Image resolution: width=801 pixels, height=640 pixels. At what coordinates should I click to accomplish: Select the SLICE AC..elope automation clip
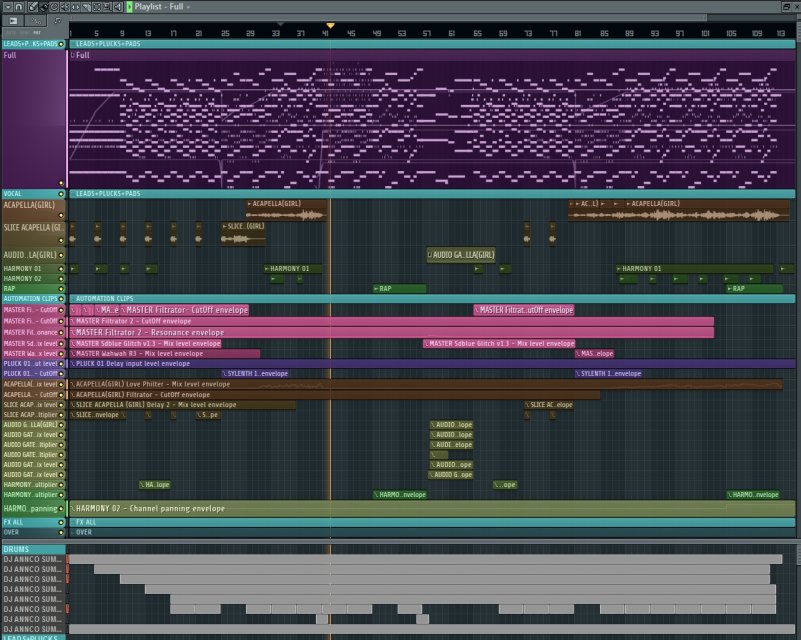(x=549, y=405)
